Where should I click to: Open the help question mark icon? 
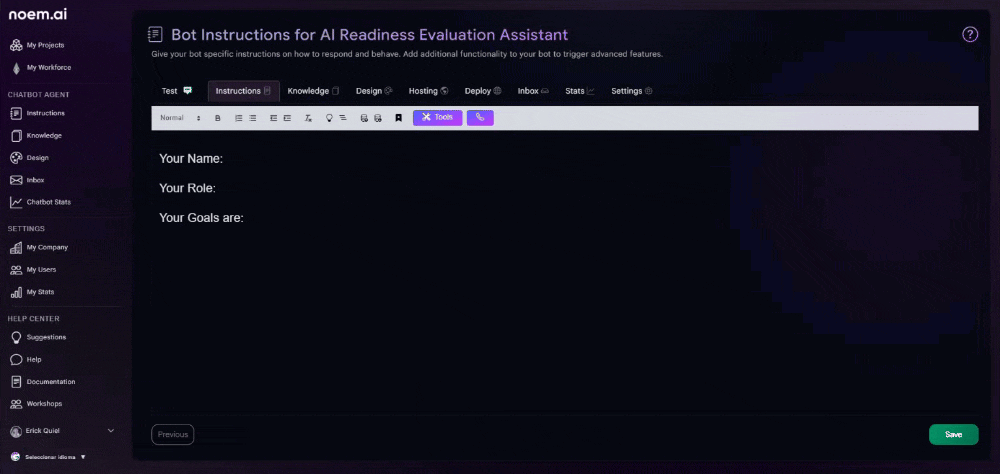970,35
